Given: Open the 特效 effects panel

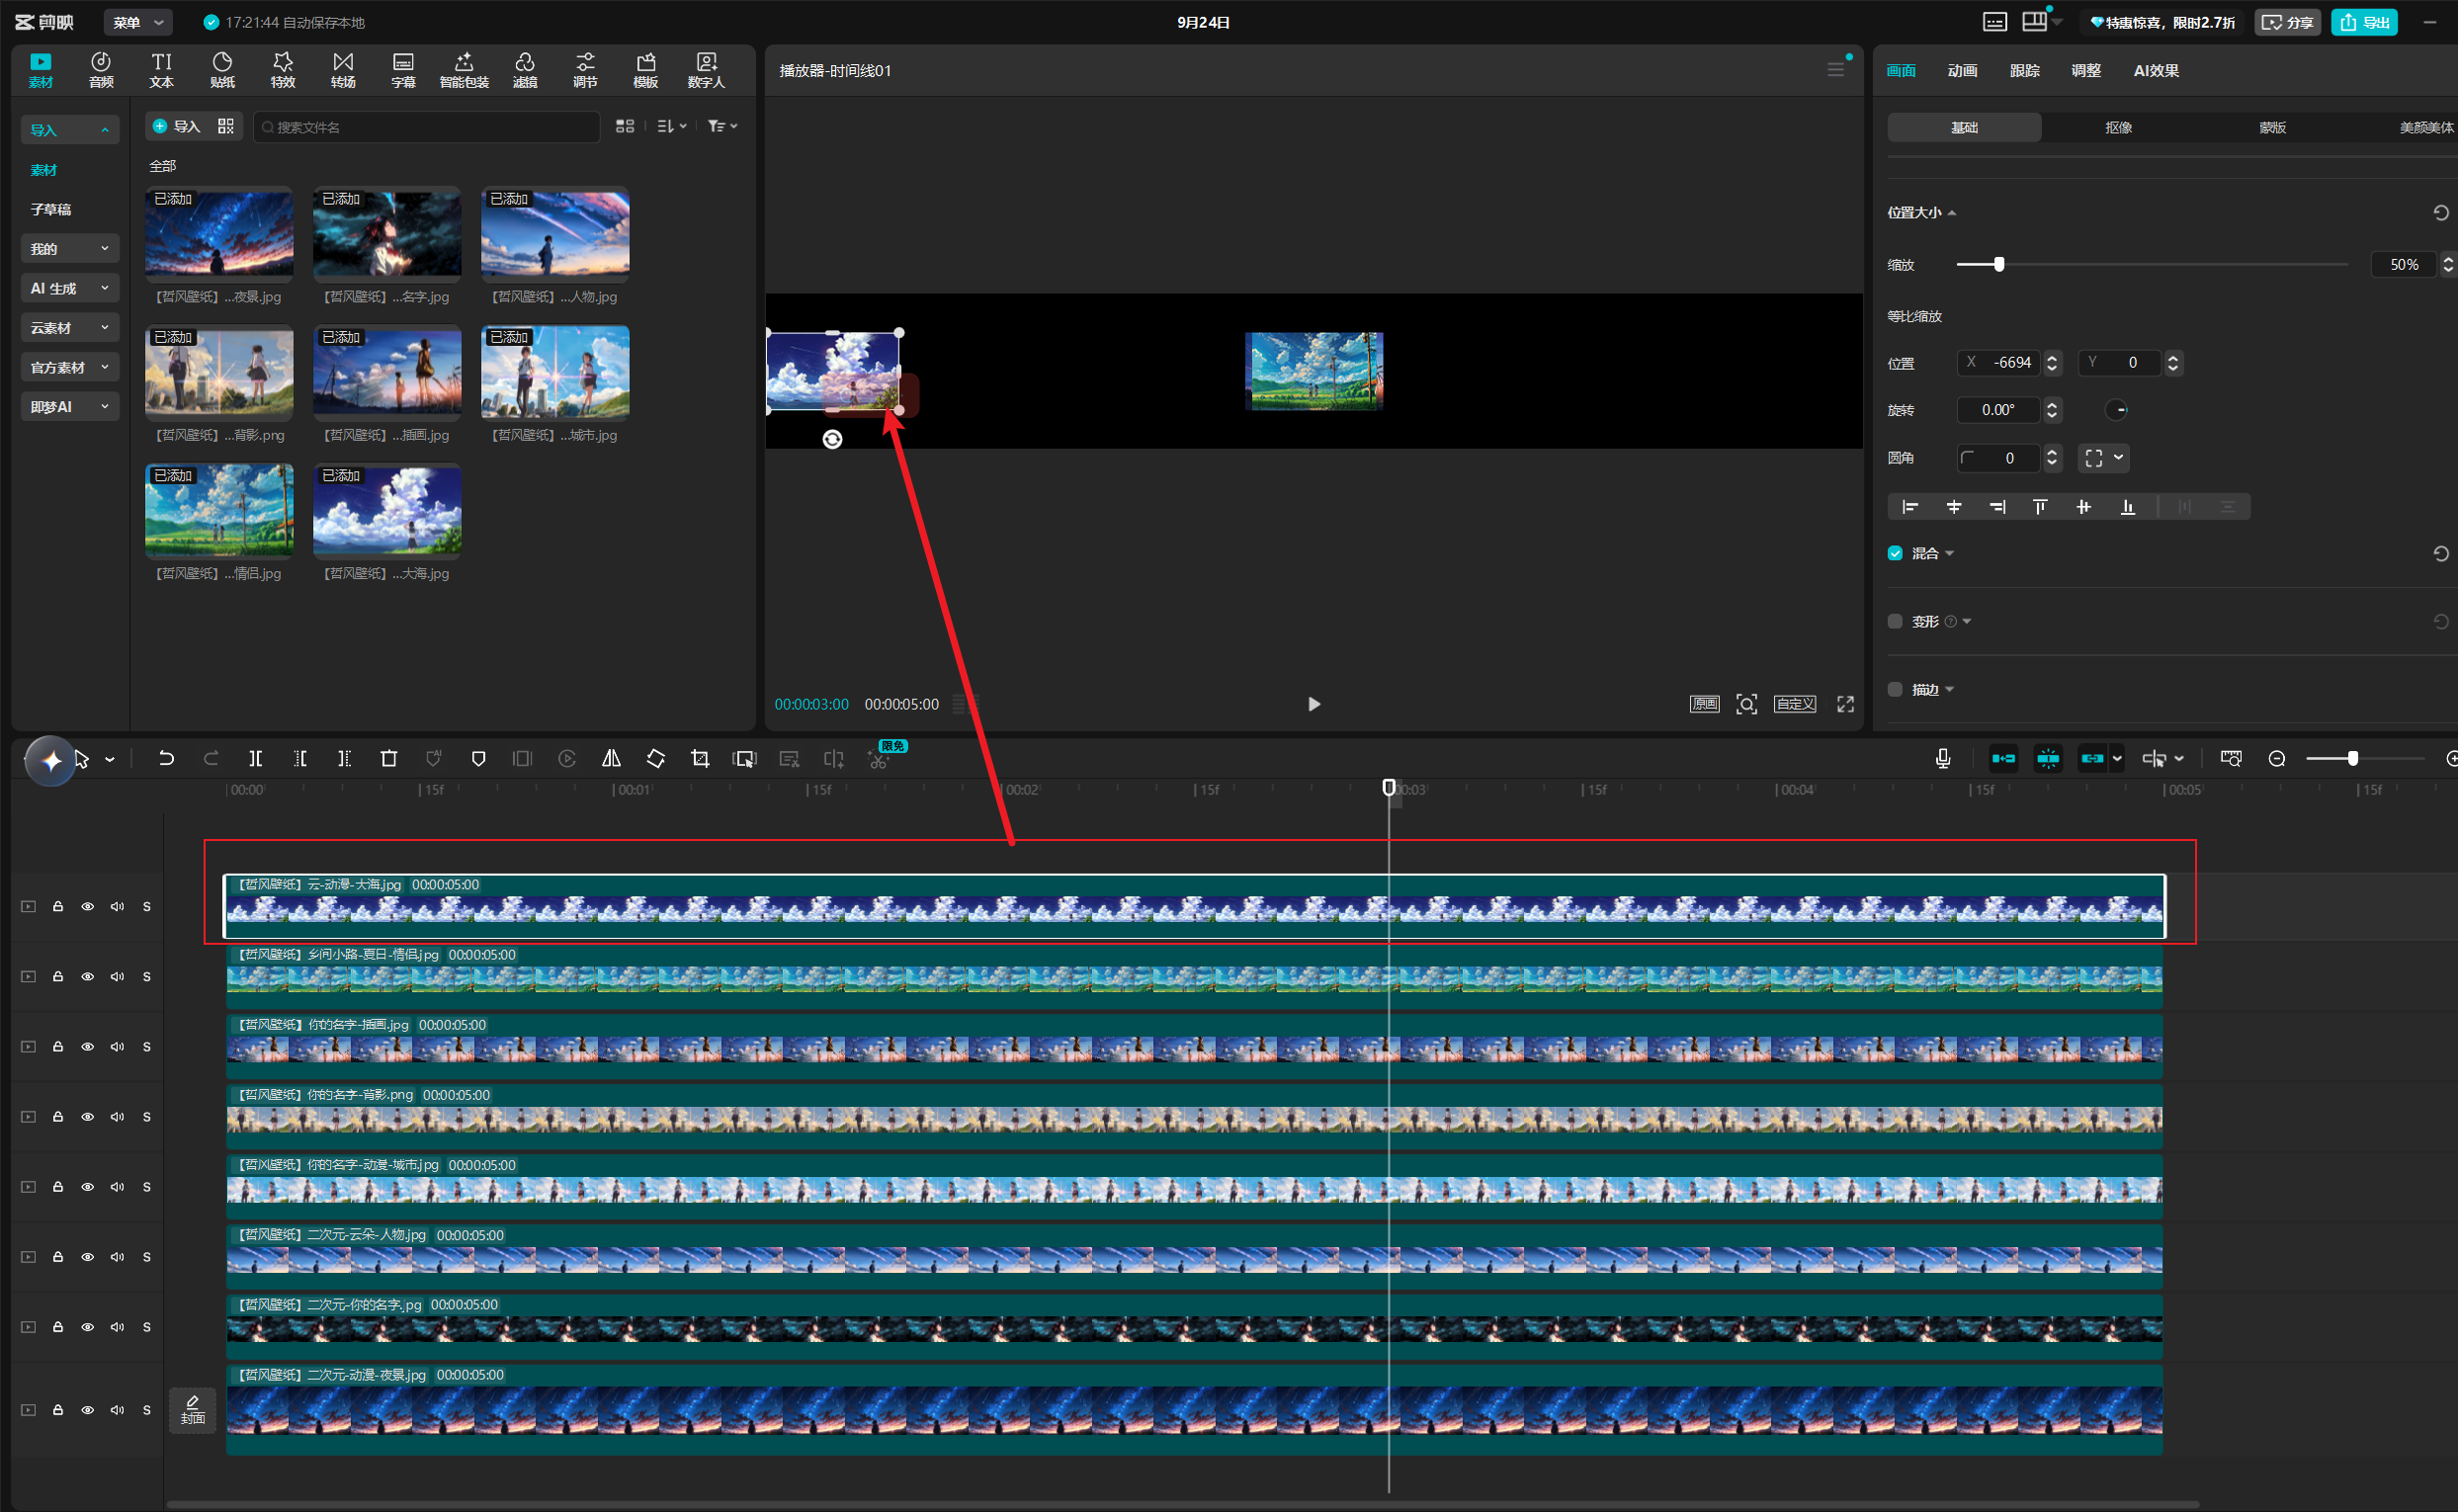Looking at the screenshot, I should tap(283, 70).
